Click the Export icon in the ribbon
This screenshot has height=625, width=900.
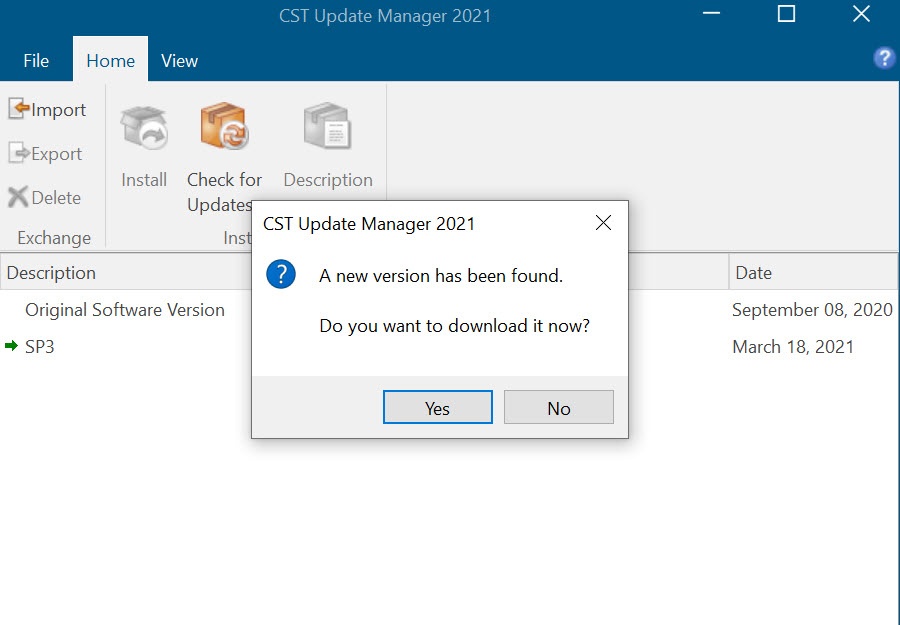18,153
